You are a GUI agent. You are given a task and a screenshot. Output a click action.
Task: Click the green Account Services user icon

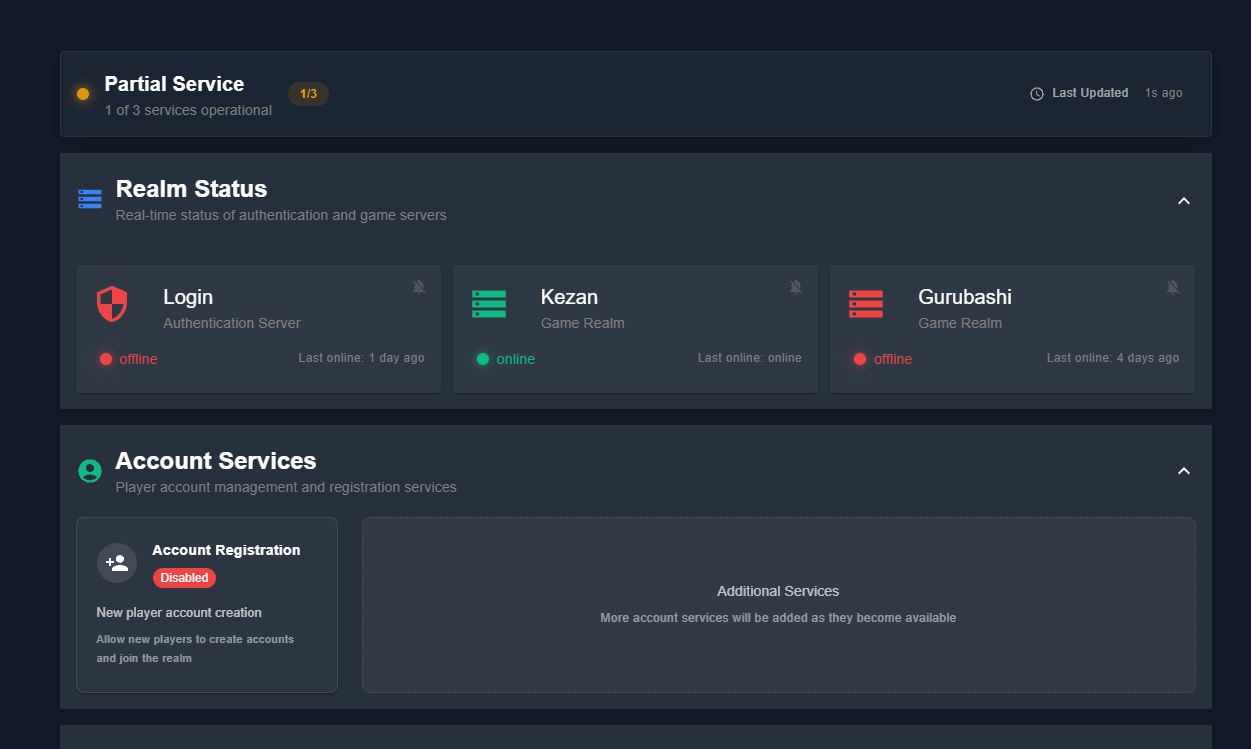[x=90, y=471]
